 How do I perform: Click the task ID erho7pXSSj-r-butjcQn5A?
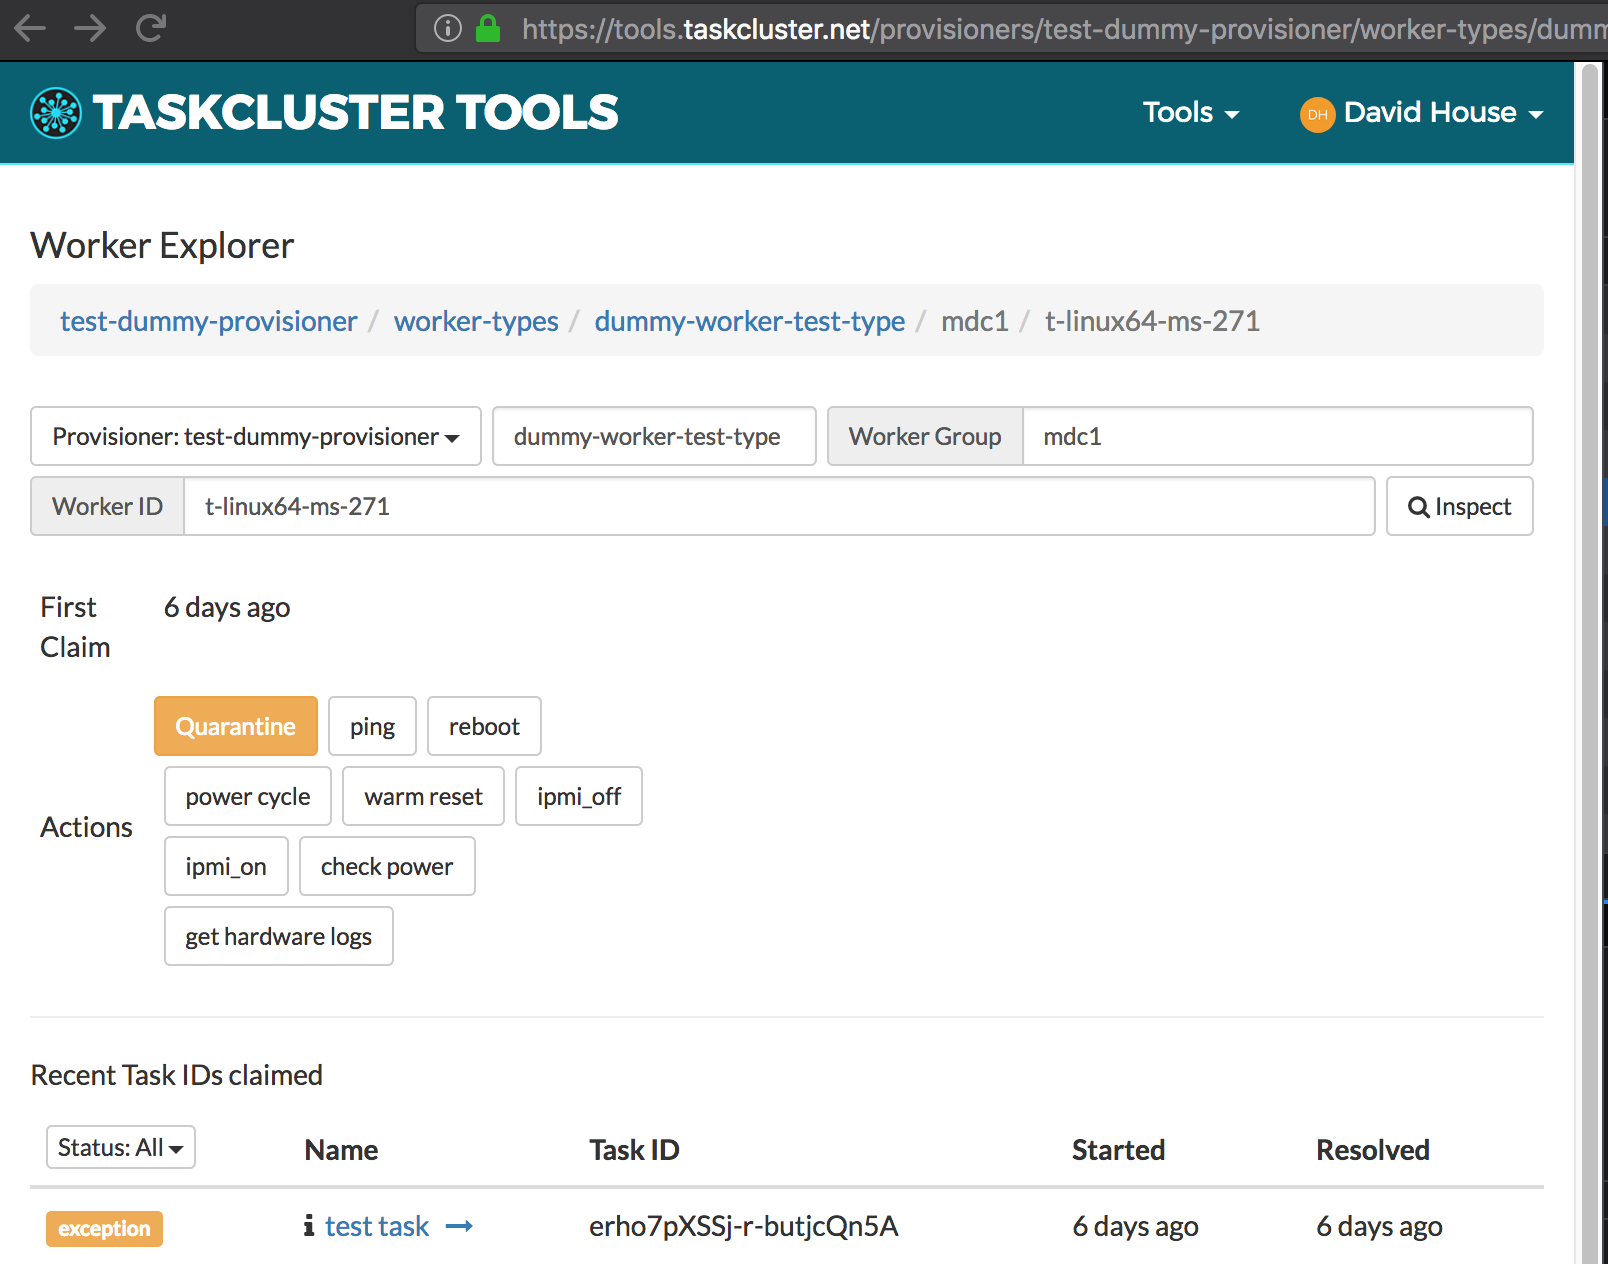tap(743, 1226)
